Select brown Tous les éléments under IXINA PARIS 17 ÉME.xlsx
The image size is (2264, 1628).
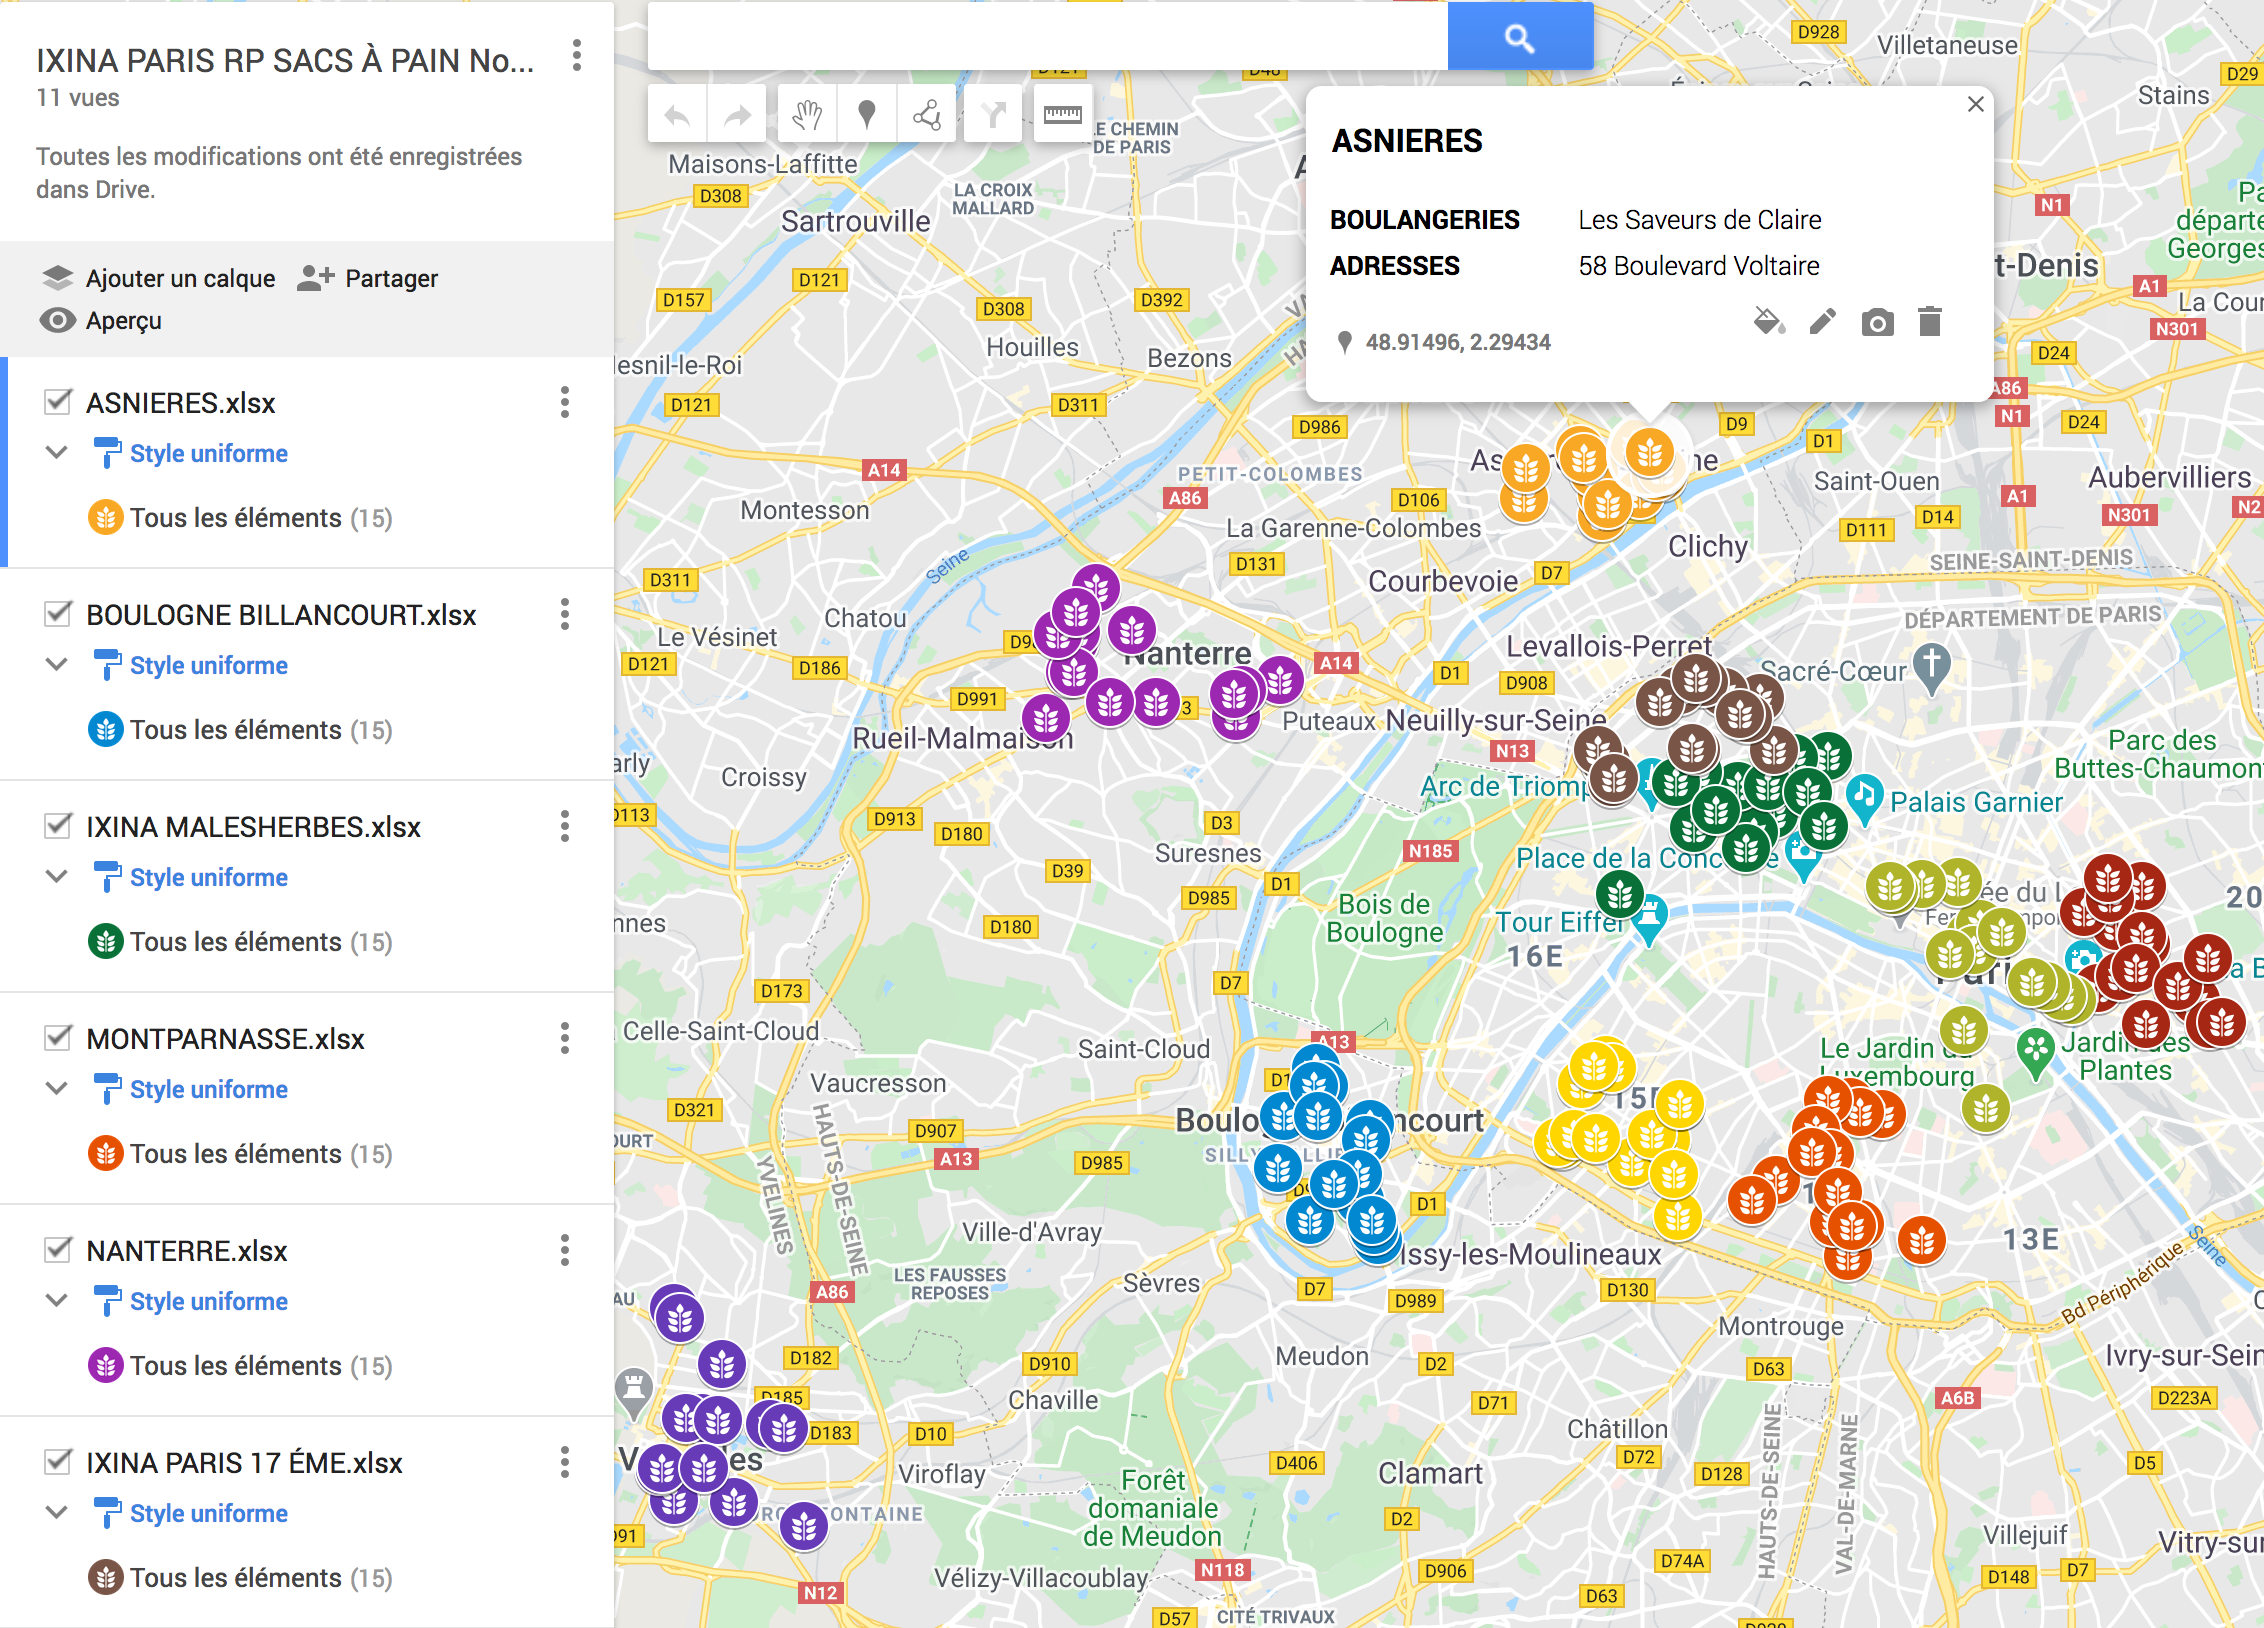coord(240,1578)
